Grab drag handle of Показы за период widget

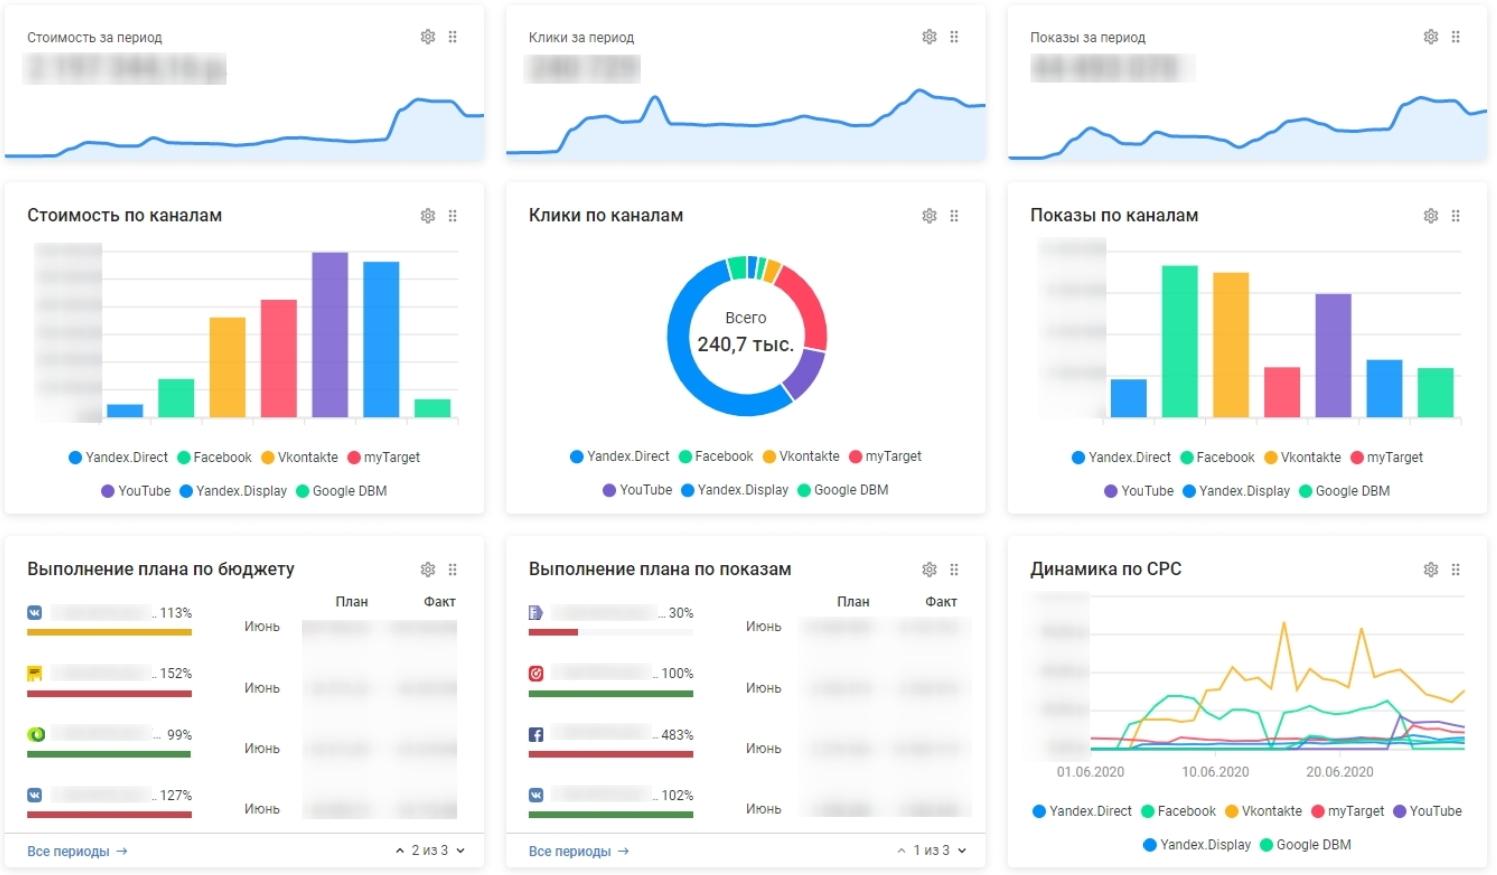[x=1455, y=37]
